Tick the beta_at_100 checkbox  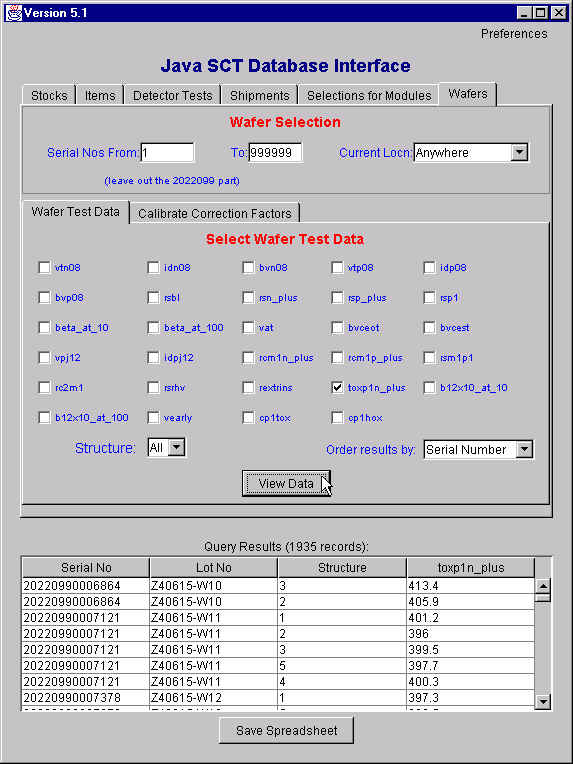(x=153, y=328)
